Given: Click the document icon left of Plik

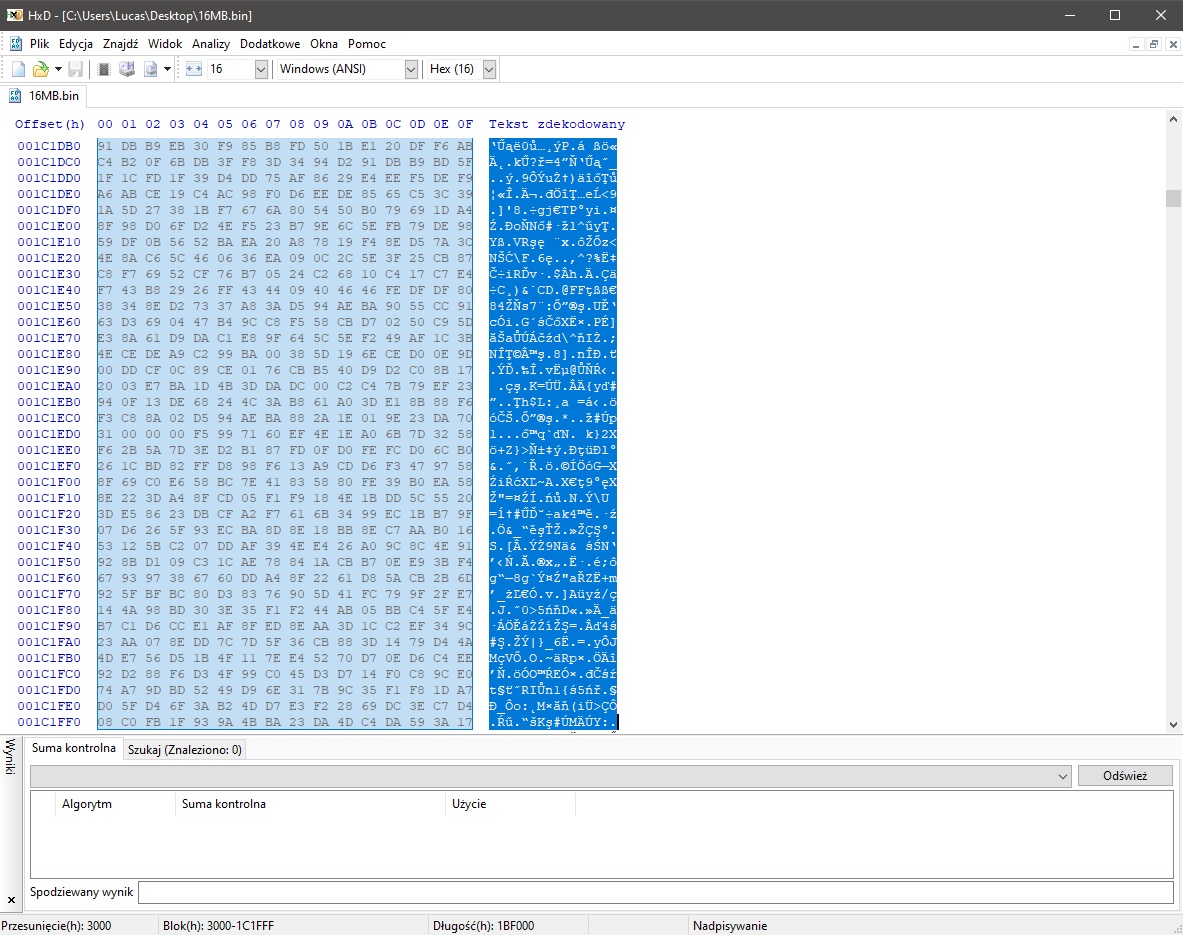Looking at the screenshot, I should [15, 44].
